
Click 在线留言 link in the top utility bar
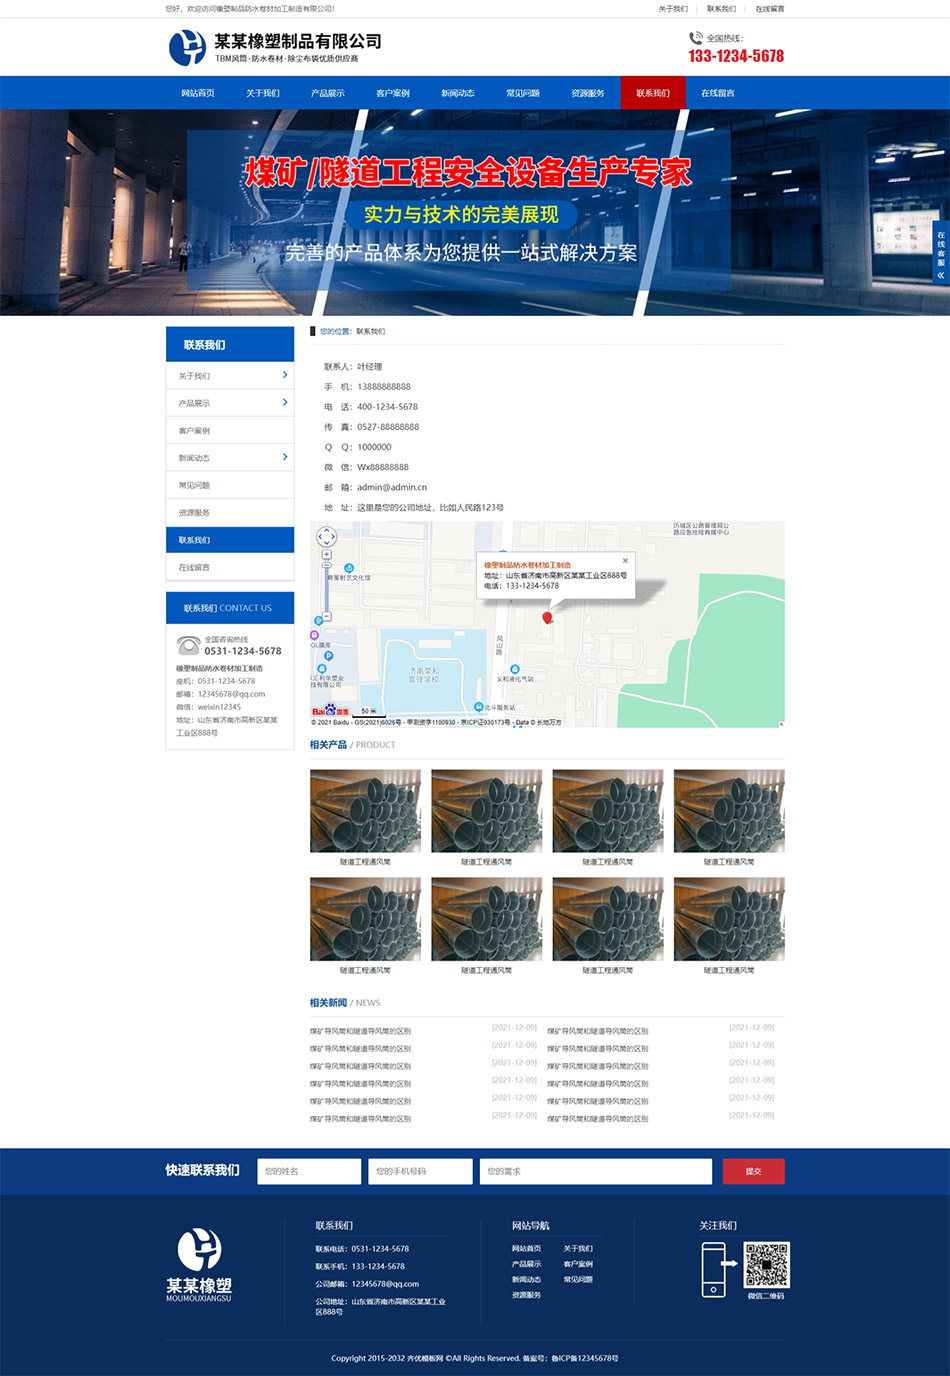point(770,9)
